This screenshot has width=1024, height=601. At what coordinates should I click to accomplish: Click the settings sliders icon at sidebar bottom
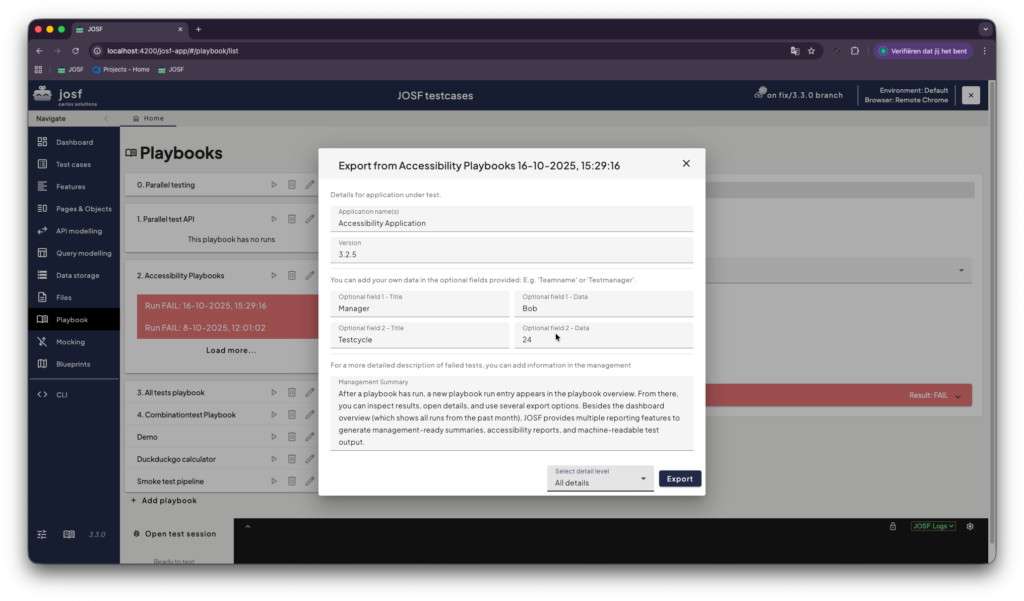tap(42, 534)
